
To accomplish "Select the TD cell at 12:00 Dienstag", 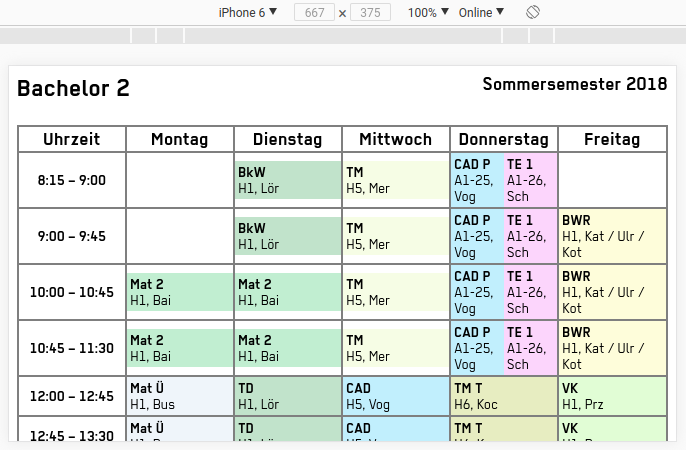I will 287,395.
